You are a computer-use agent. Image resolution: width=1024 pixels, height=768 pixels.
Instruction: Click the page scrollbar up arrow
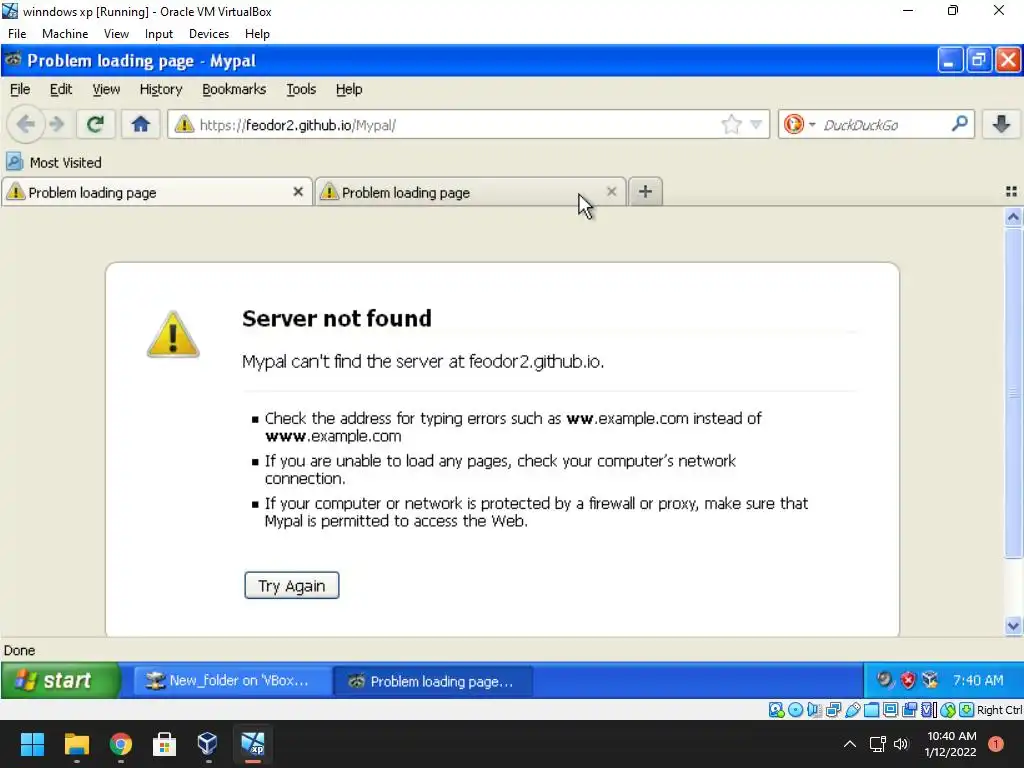[x=1013, y=217]
